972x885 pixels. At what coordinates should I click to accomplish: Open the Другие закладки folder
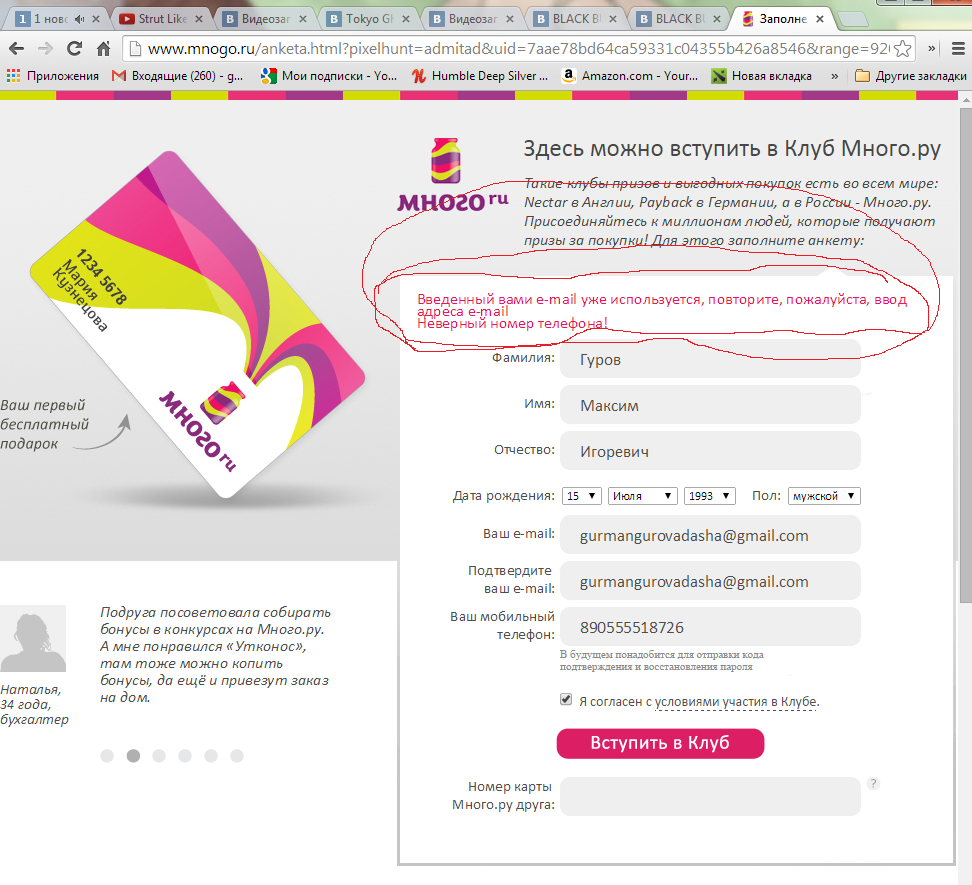coord(911,76)
